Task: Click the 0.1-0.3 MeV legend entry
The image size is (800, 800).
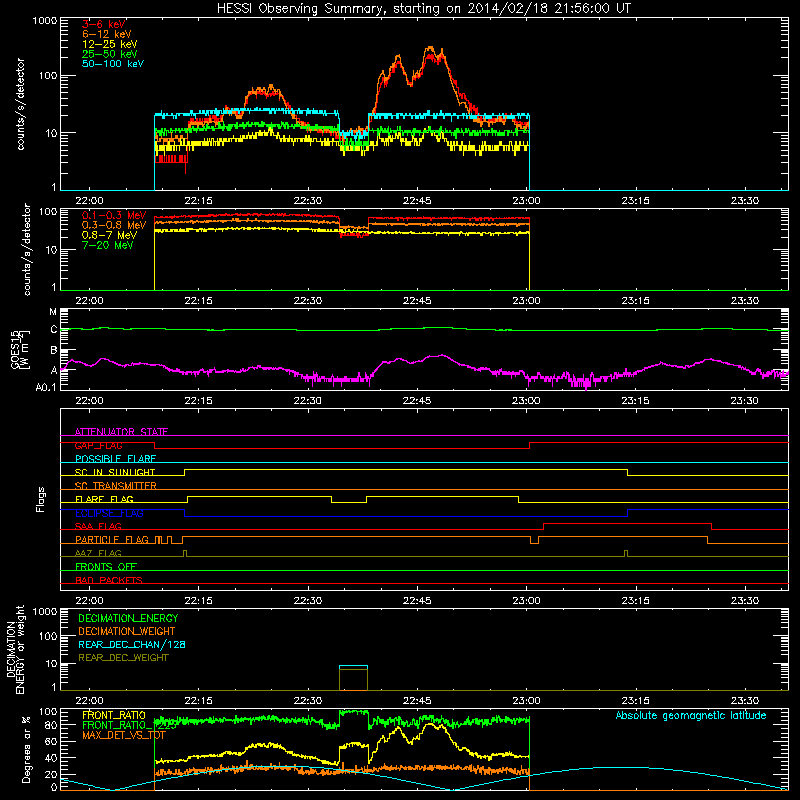Action: (114, 215)
